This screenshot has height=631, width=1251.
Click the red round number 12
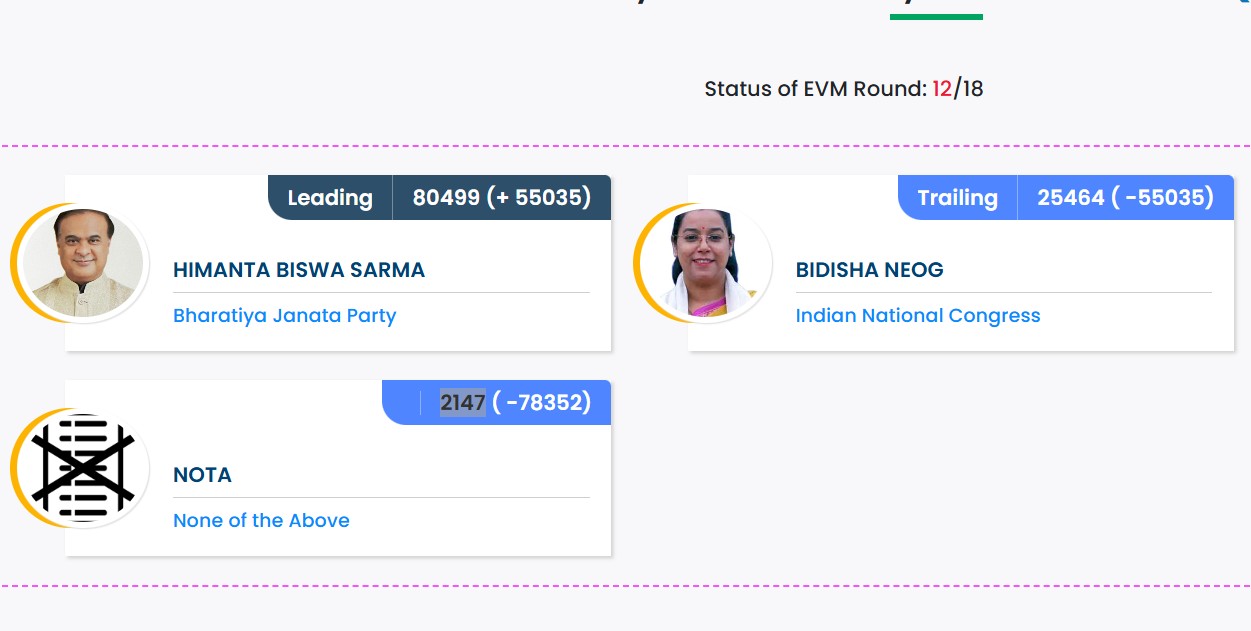point(942,89)
